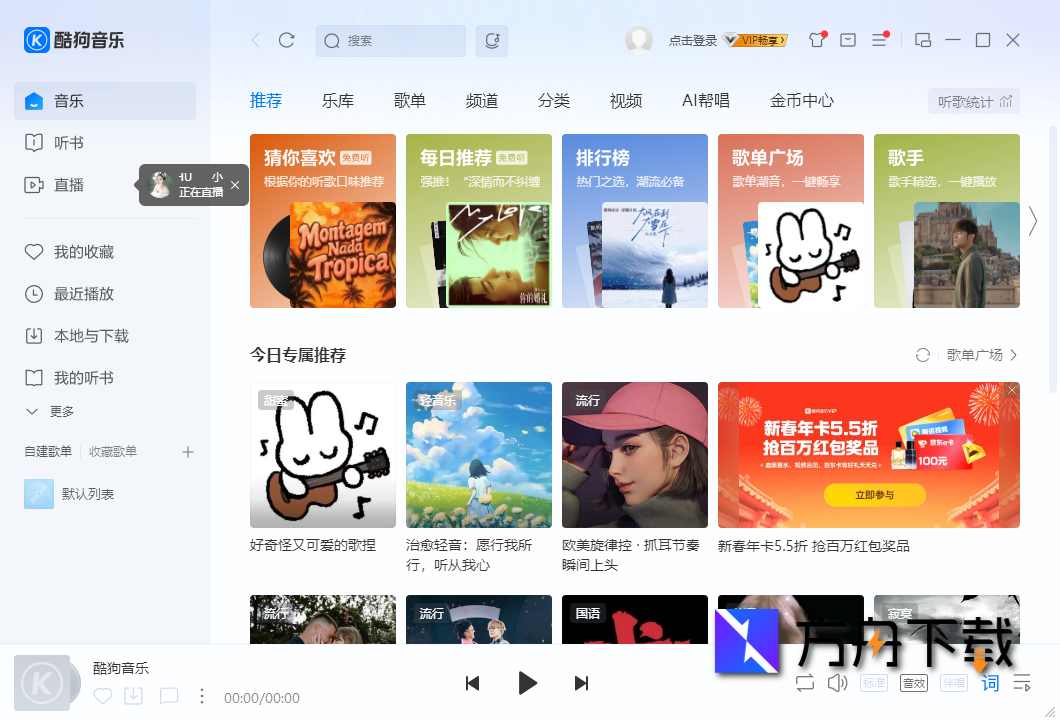Image resolution: width=1060 pixels, height=720 pixels.
Task: Click the T-shirt skin theme icon
Action: pos(818,41)
